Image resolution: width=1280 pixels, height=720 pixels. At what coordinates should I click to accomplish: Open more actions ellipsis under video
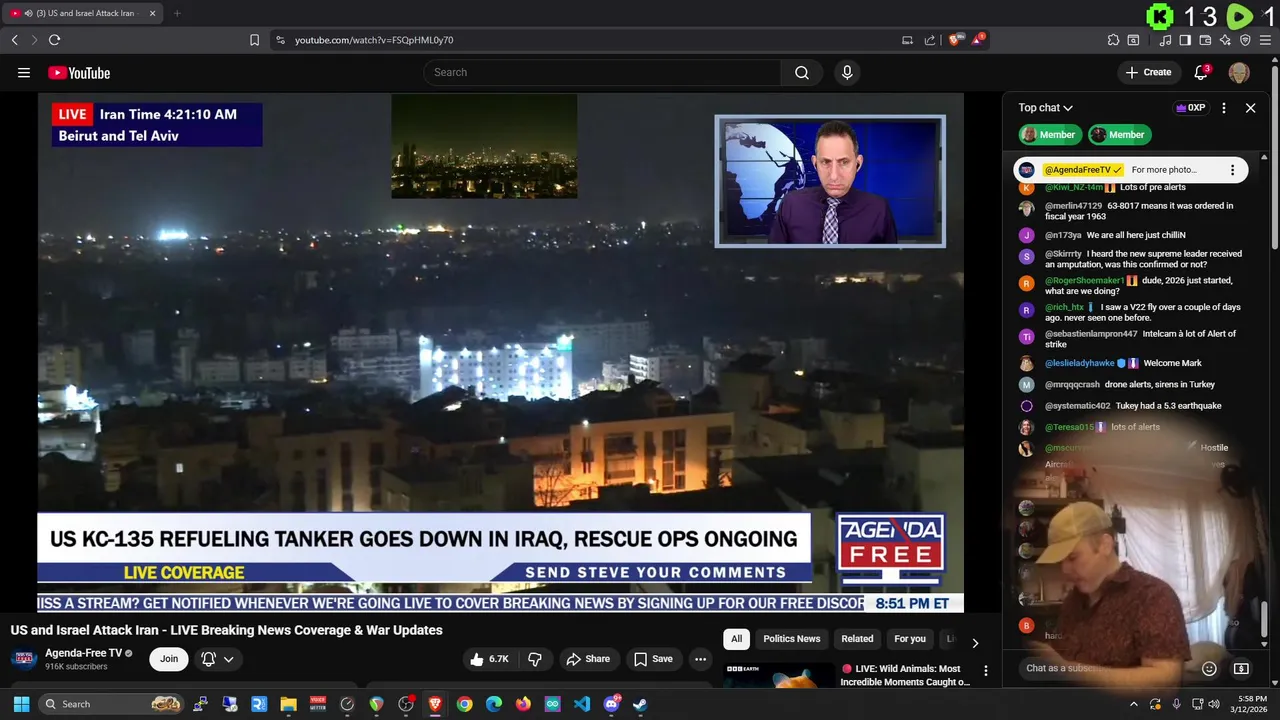point(700,659)
